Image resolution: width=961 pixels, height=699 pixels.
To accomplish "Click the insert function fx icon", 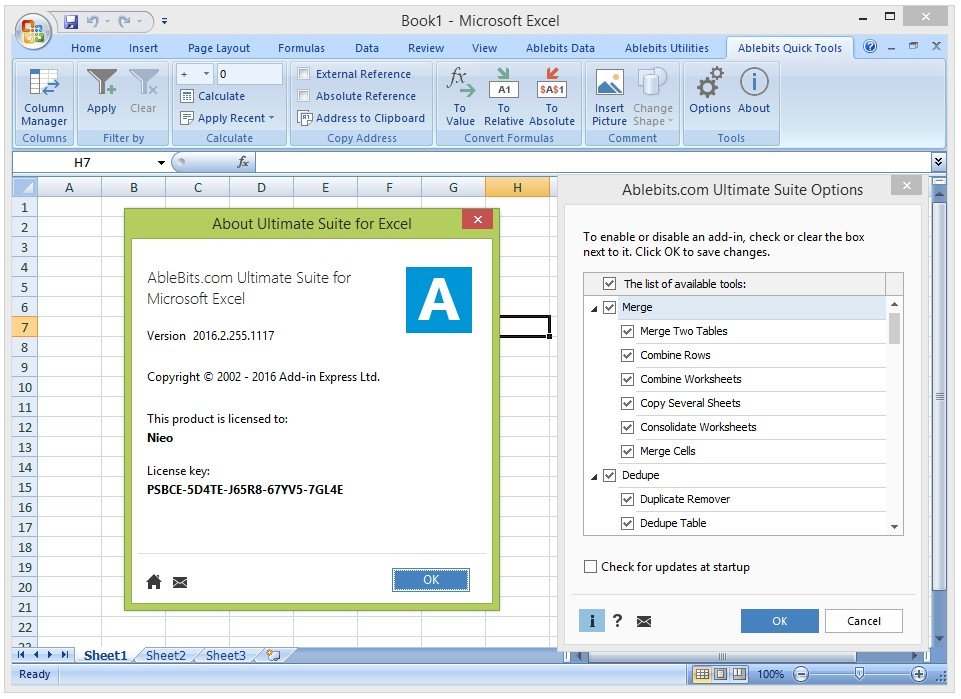I will coord(243,162).
